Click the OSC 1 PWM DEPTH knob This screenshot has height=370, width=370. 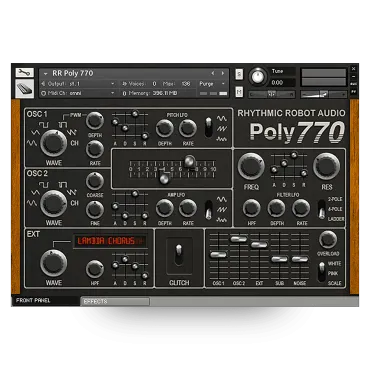coord(95,121)
